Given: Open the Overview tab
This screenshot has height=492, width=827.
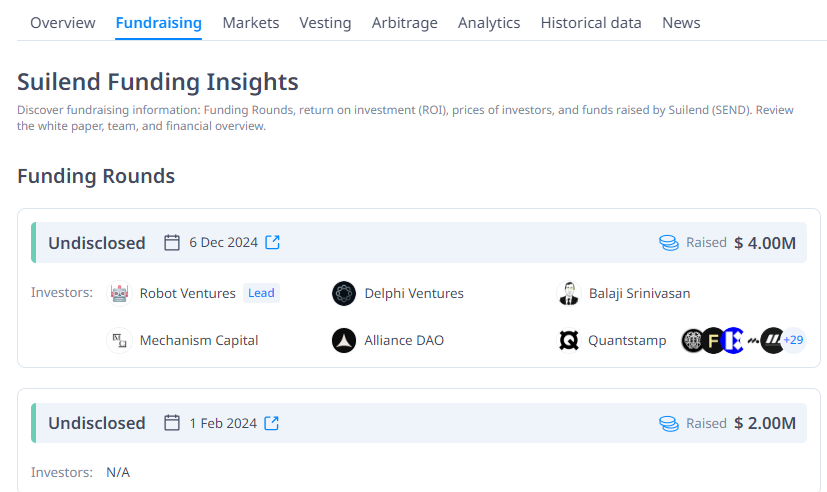Looking at the screenshot, I should pos(62,23).
